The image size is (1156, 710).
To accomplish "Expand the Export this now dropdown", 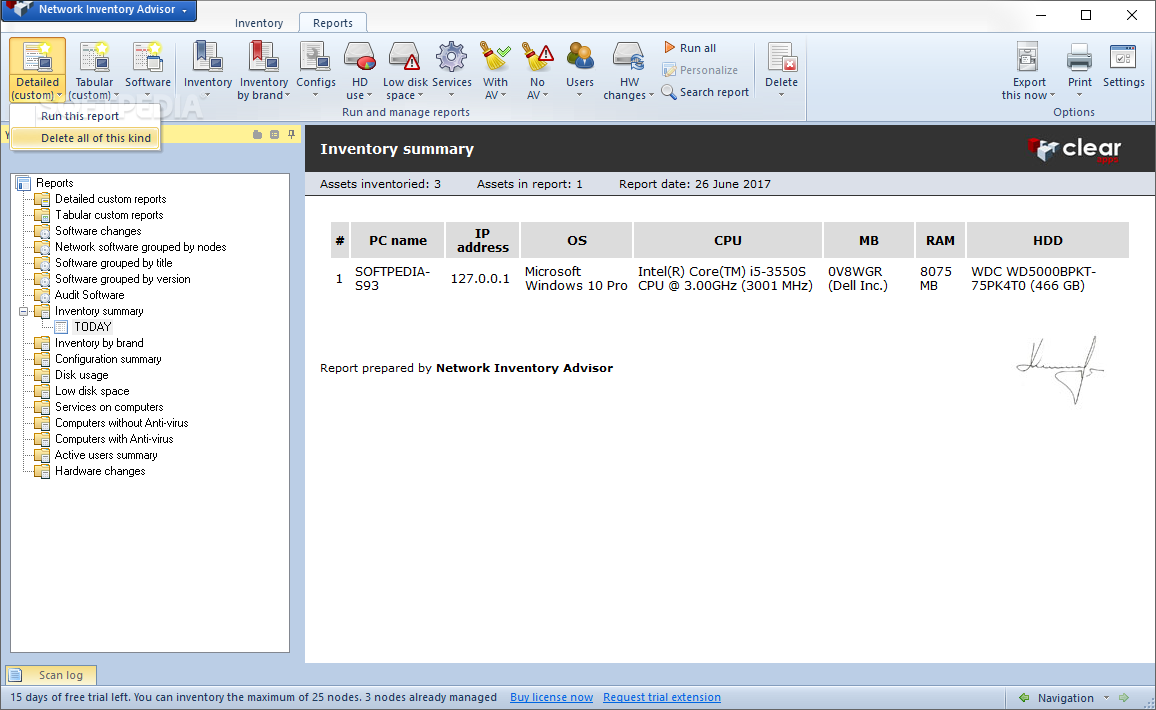I will [1052, 96].
